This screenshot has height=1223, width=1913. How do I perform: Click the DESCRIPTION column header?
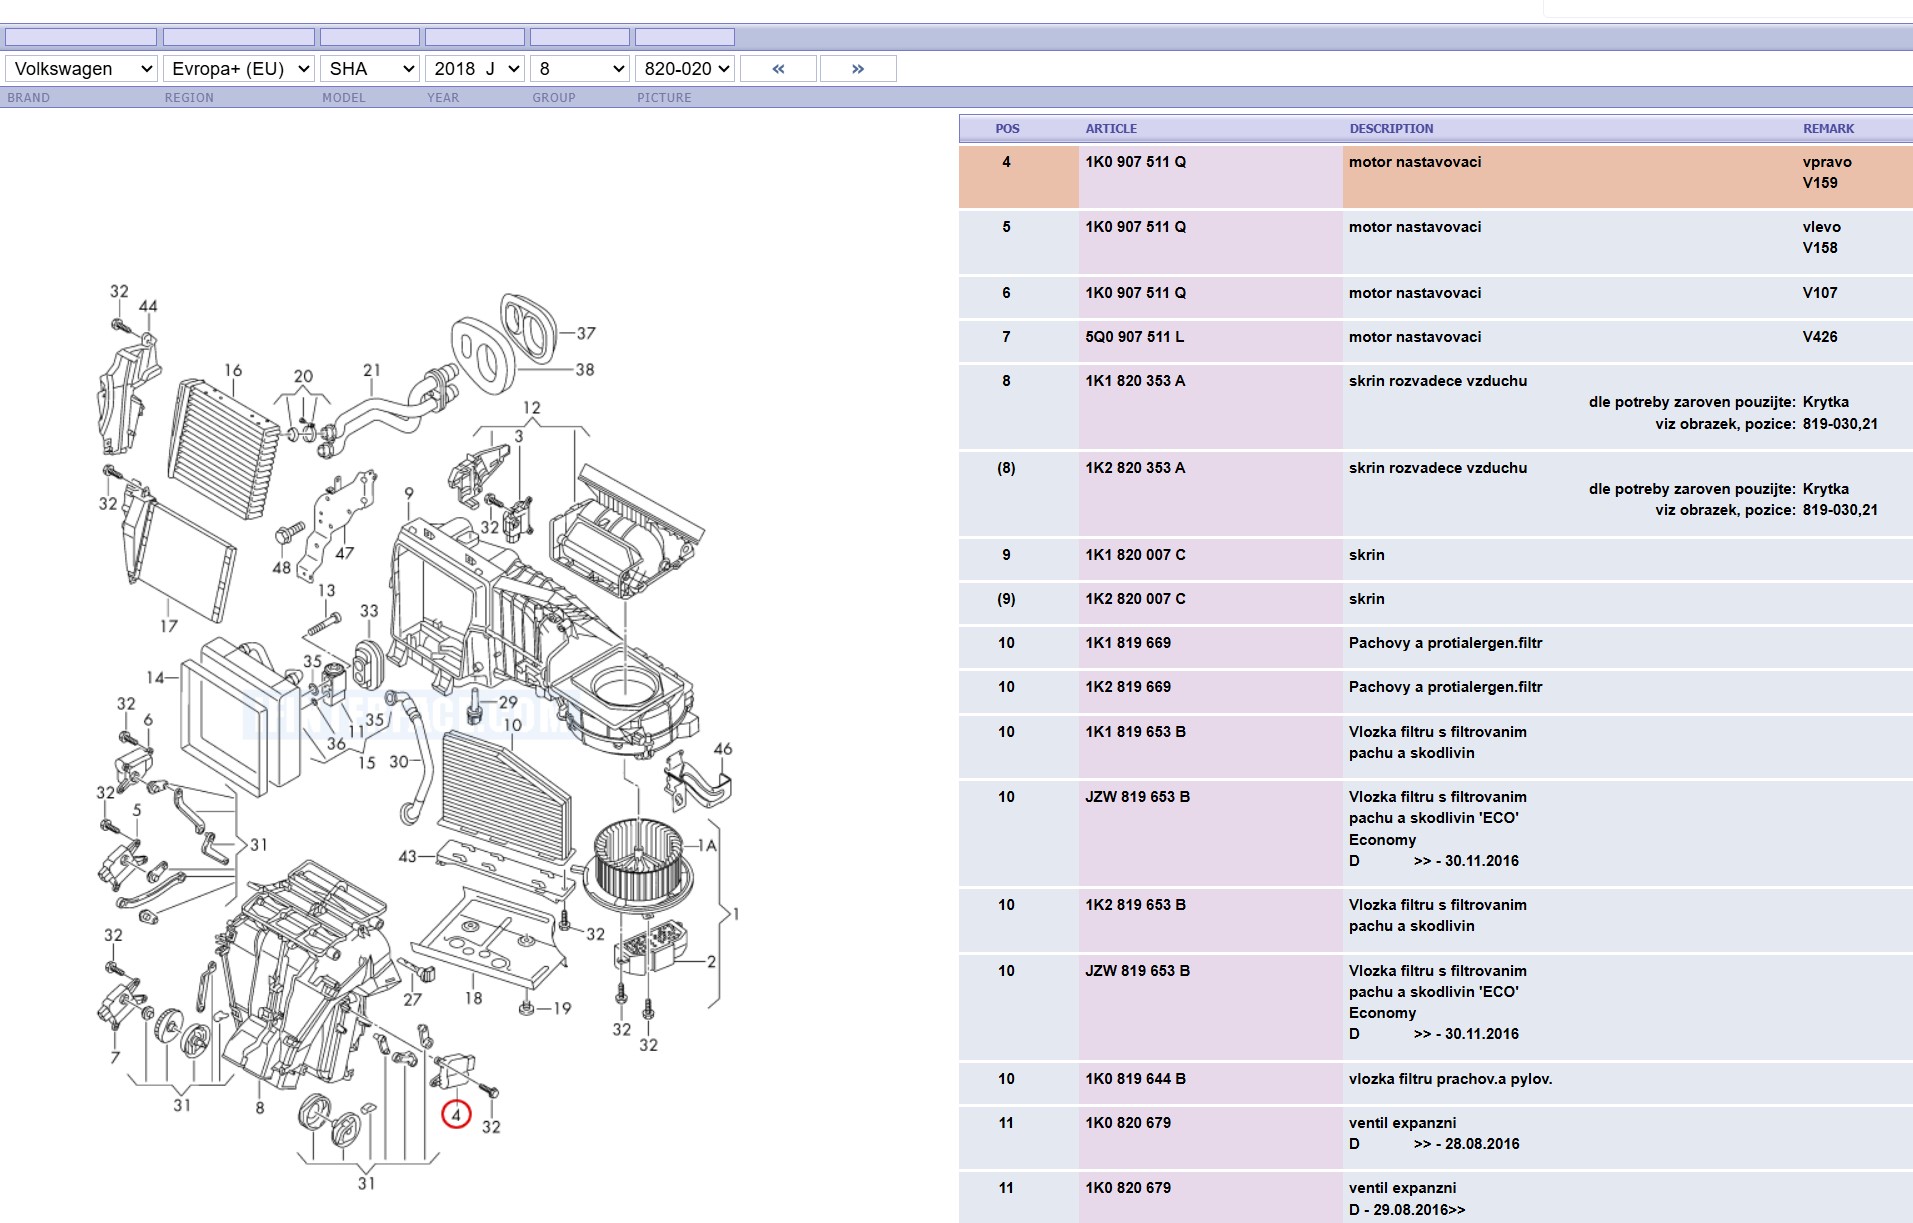[1390, 129]
